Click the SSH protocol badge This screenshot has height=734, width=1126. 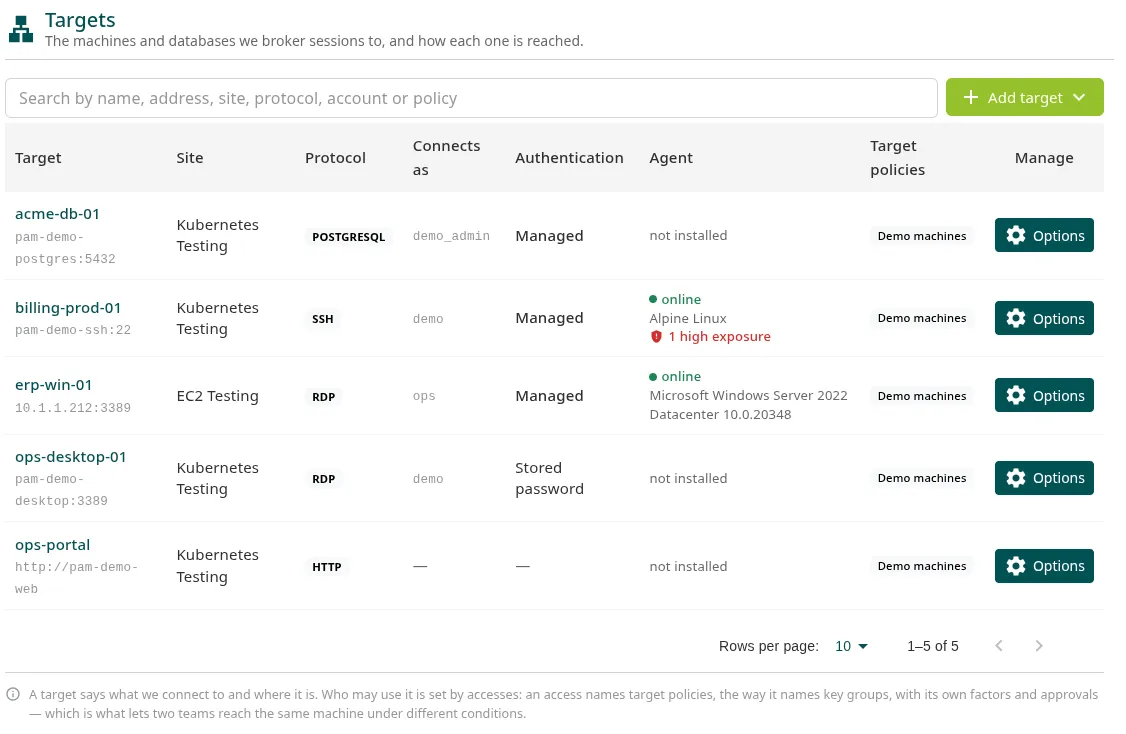322,319
